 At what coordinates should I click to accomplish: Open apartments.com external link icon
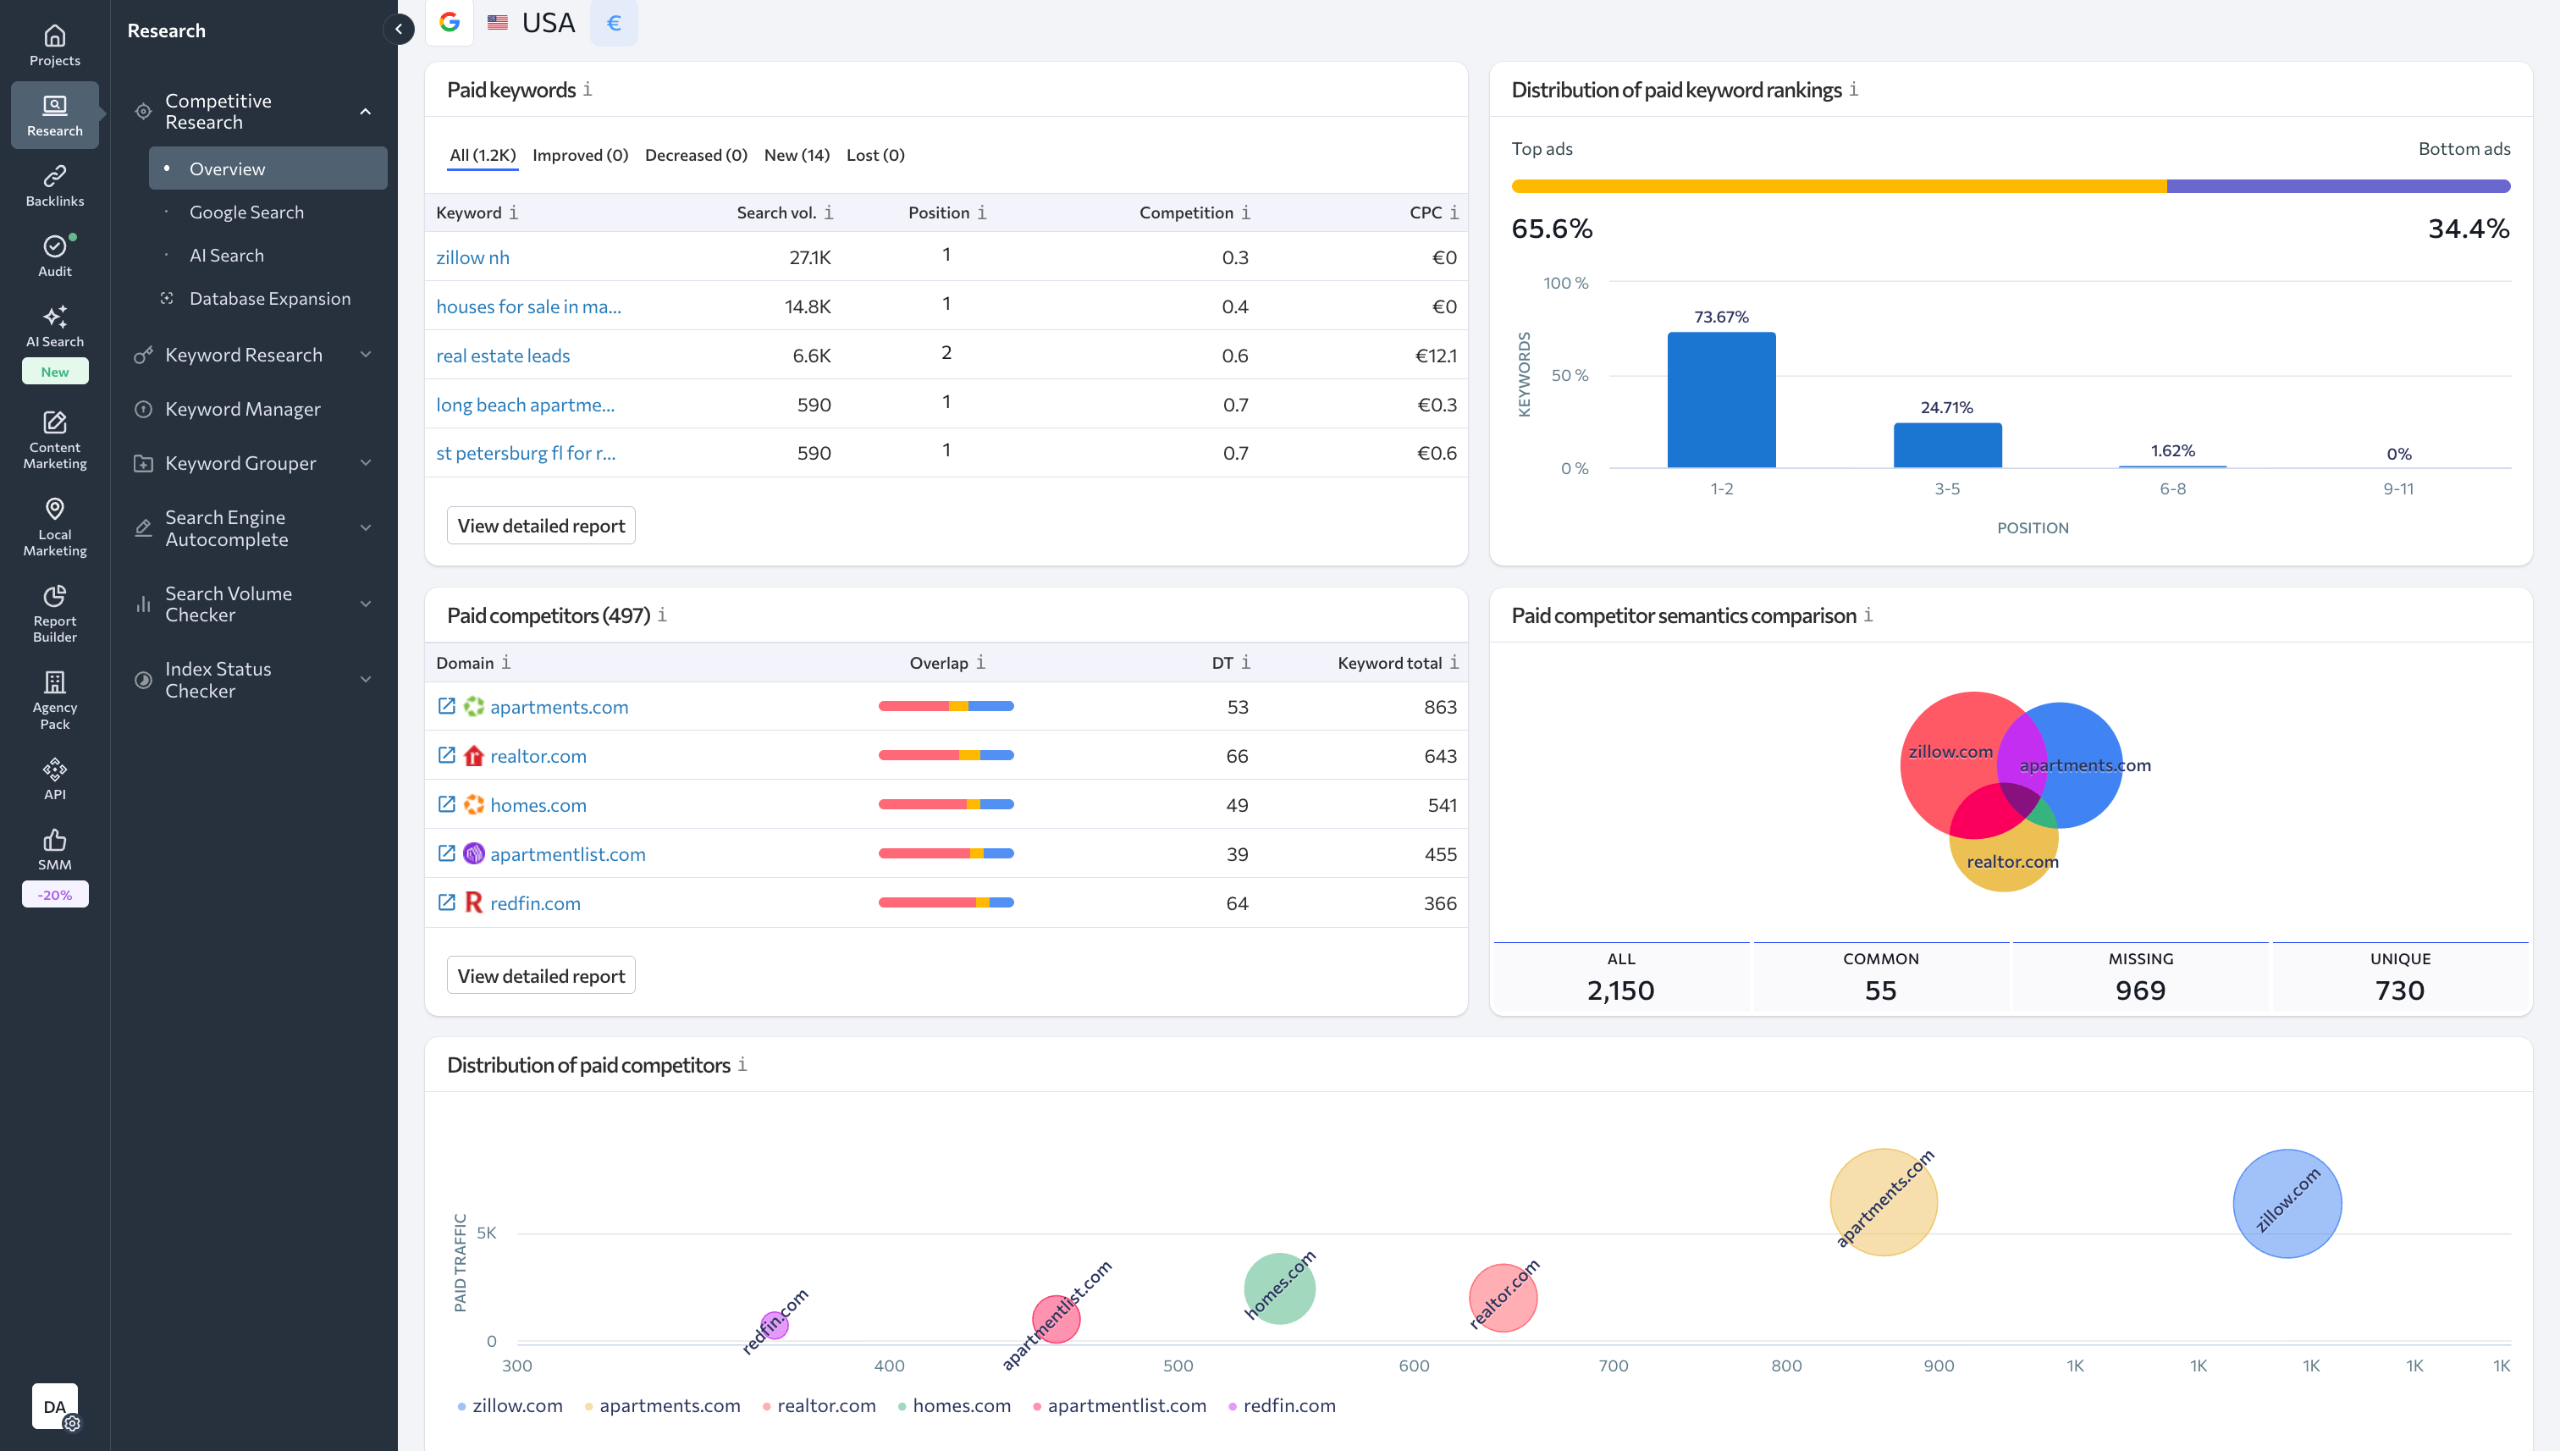[x=446, y=706]
